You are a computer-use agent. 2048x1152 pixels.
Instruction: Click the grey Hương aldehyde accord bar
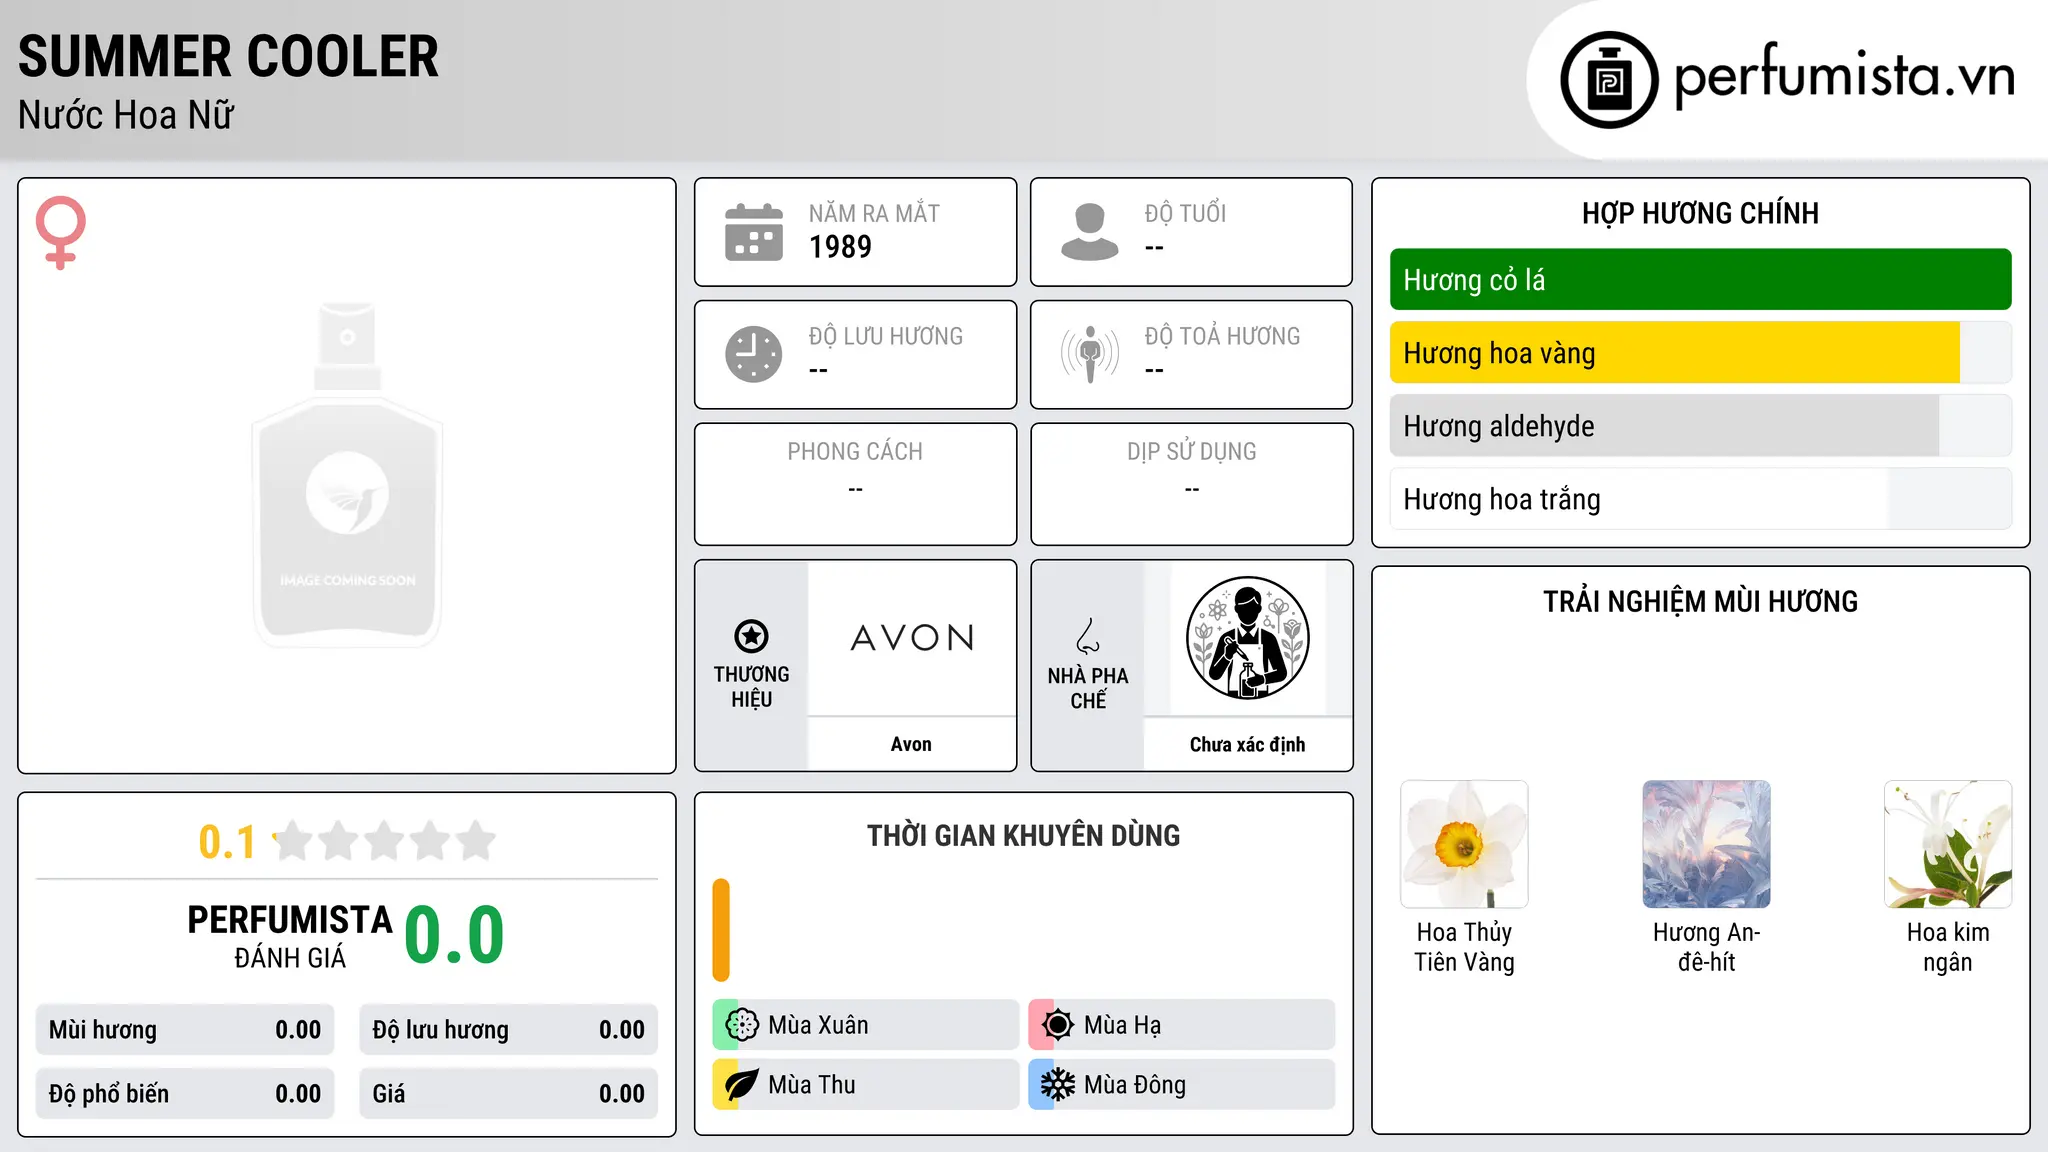(x=1664, y=426)
